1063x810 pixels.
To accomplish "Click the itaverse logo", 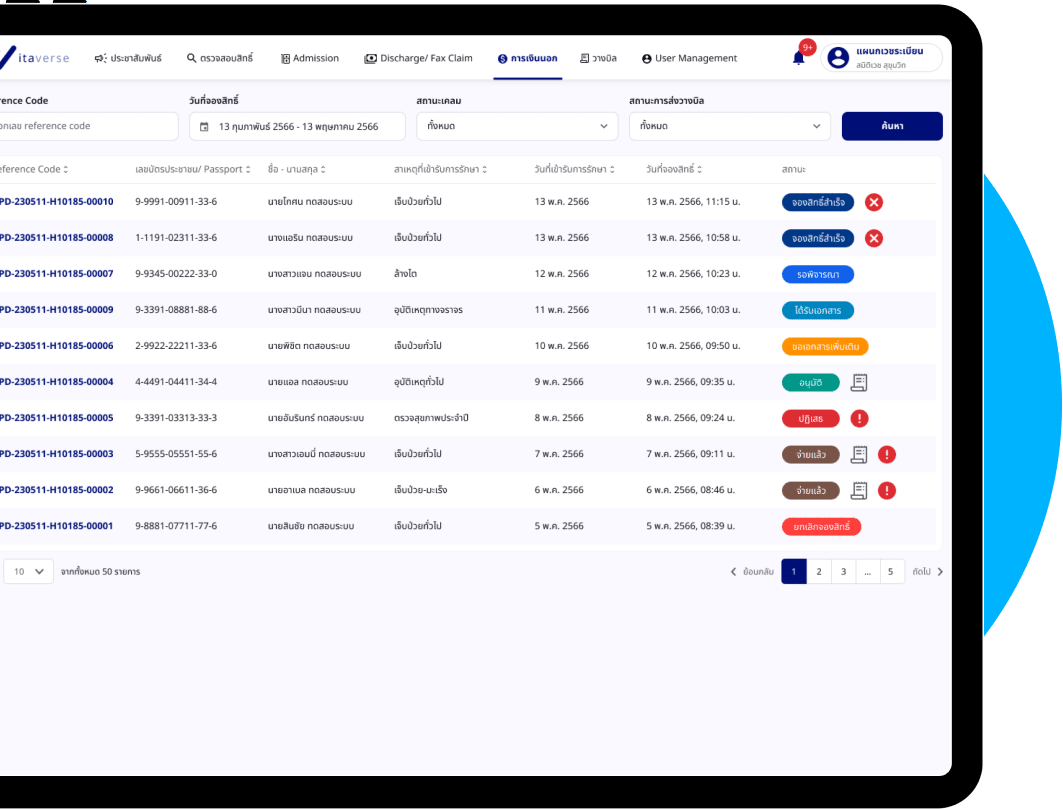I will [x=34, y=58].
